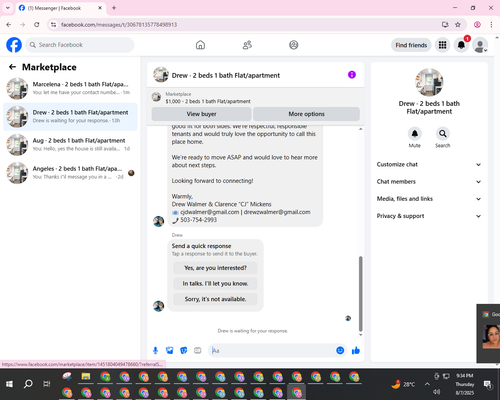Expand Chat members section
Screen dimensions: 500x400
click(x=429, y=182)
